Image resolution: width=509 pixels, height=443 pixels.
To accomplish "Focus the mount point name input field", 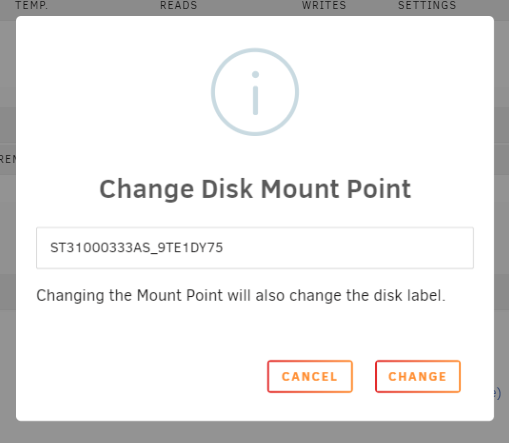I will coord(255,248).
